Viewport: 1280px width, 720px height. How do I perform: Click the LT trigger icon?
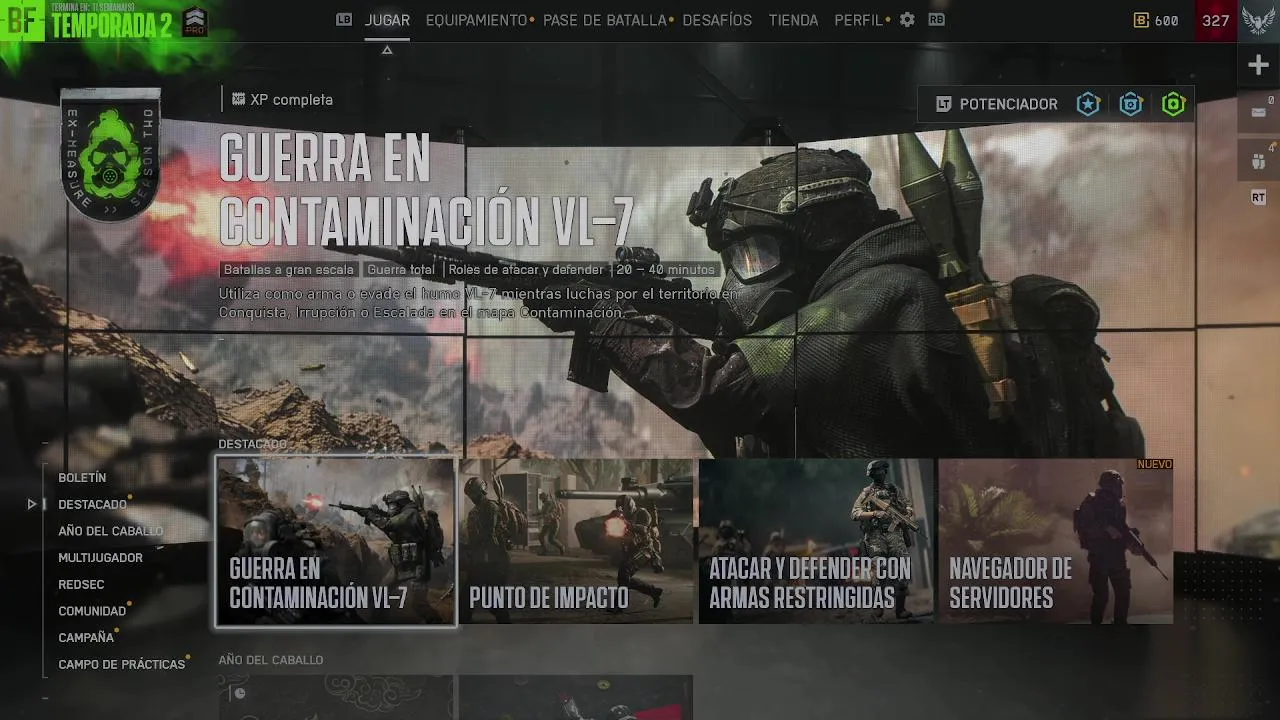point(943,104)
